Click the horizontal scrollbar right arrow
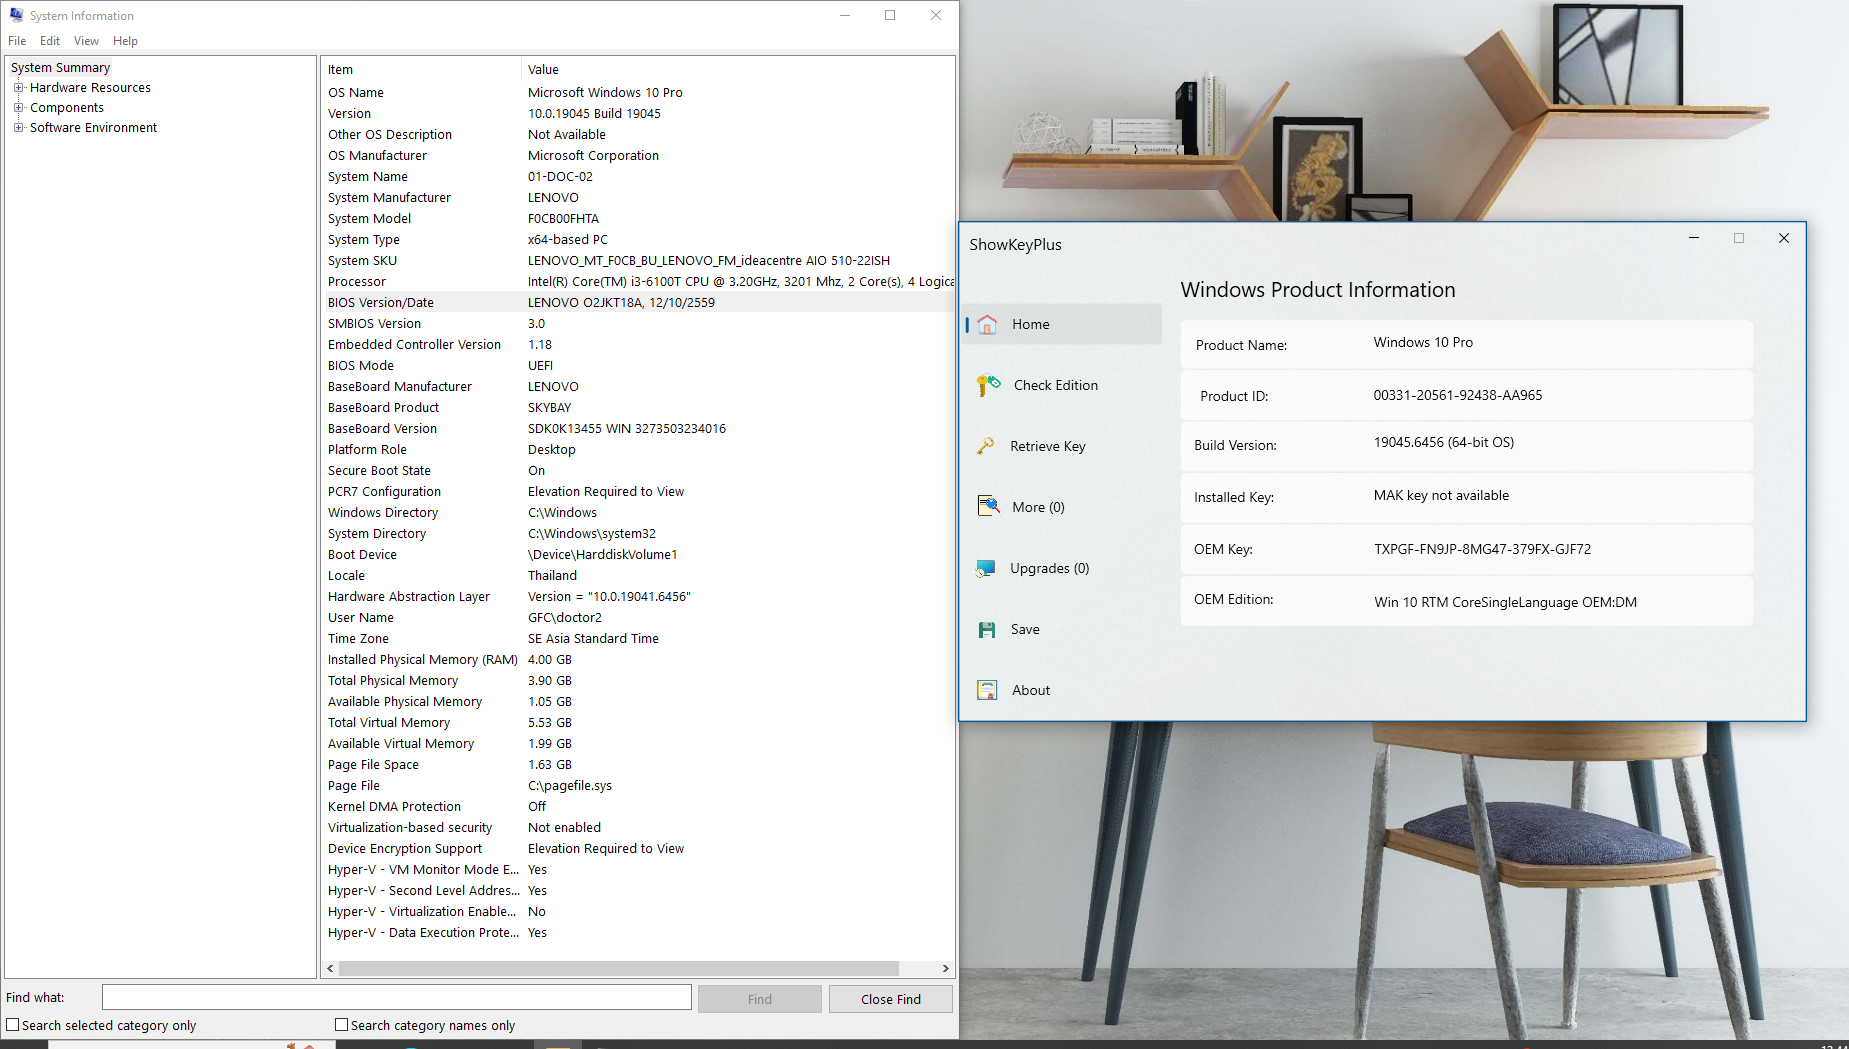The image size is (1849, 1049). [945, 968]
